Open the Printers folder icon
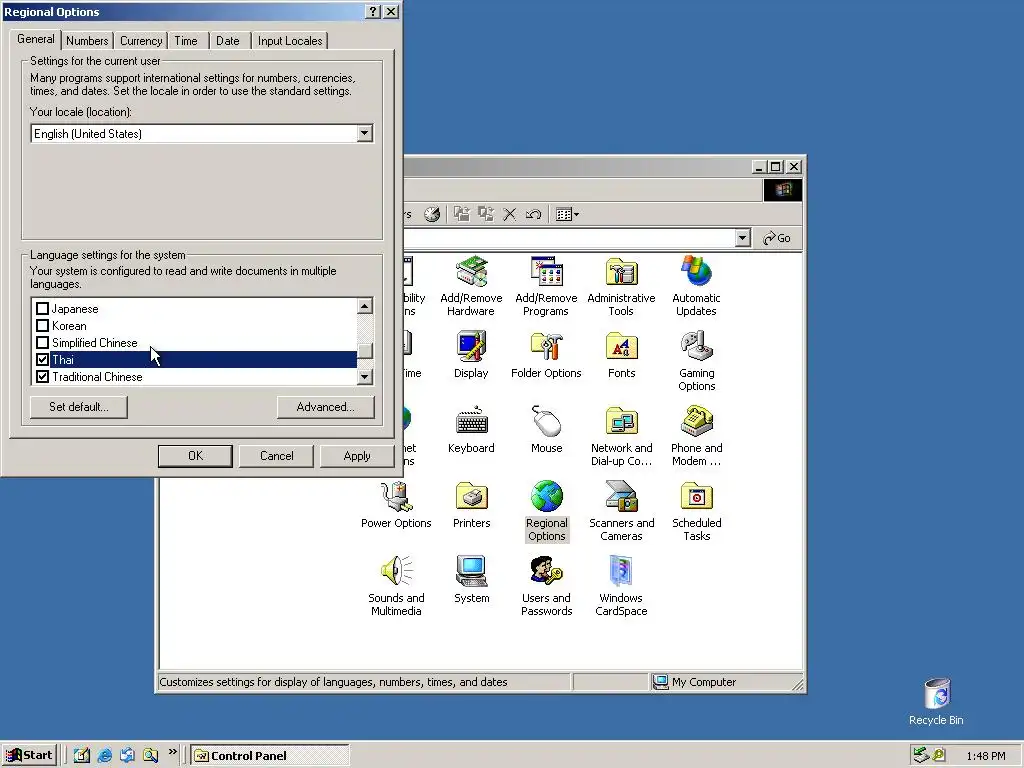The image size is (1024, 768). (471, 505)
